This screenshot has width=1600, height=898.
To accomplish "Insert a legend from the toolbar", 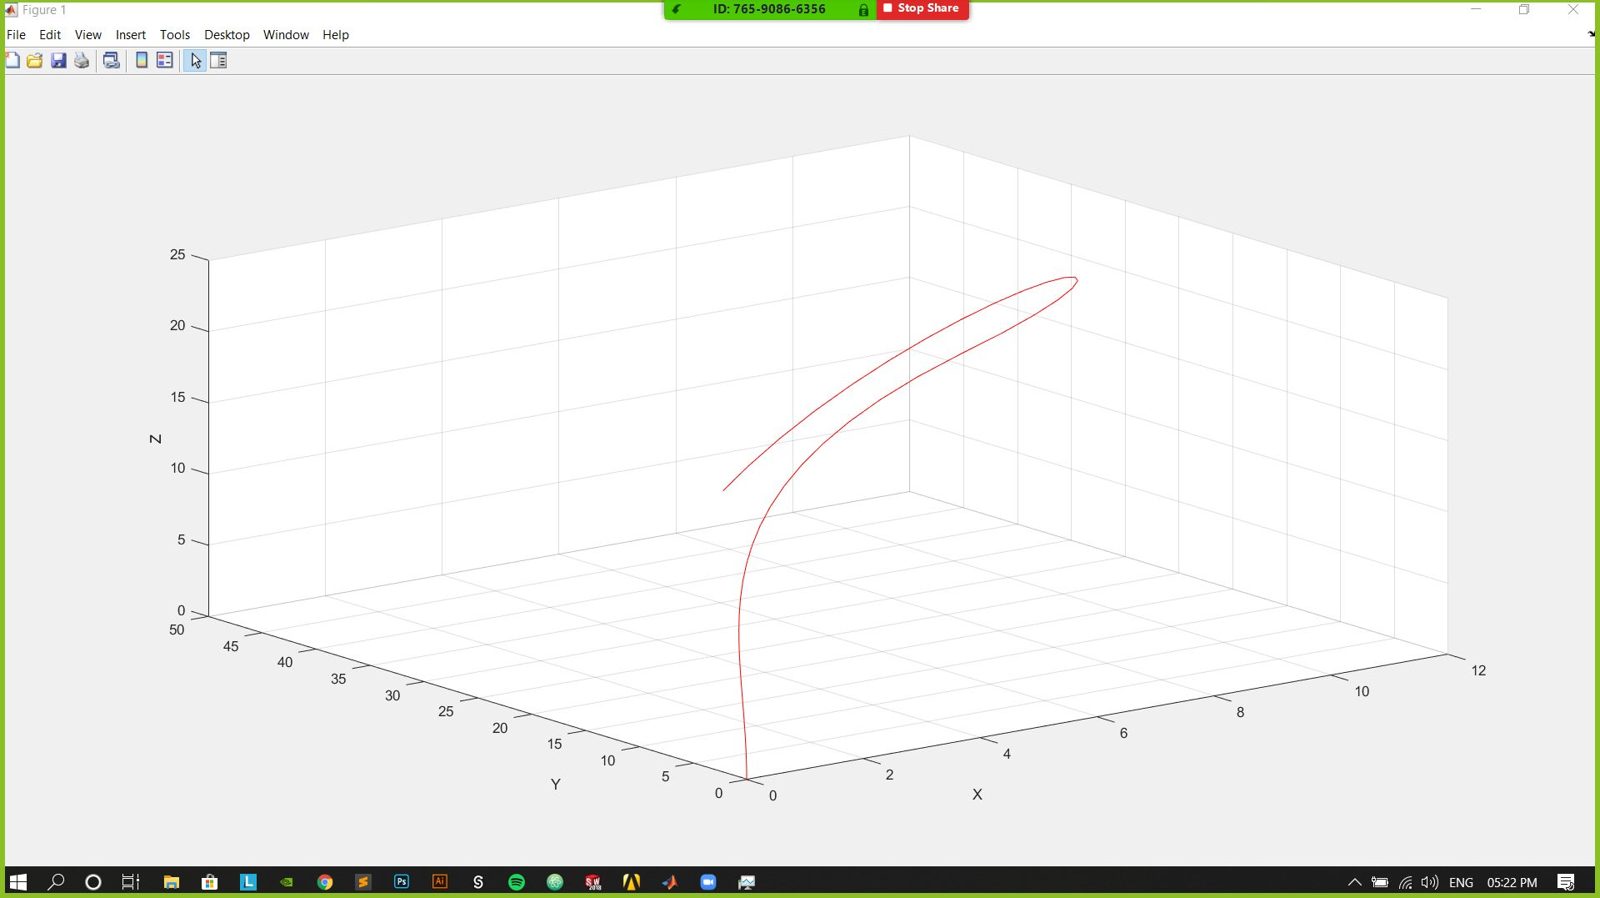I will pyautogui.click(x=165, y=61).
